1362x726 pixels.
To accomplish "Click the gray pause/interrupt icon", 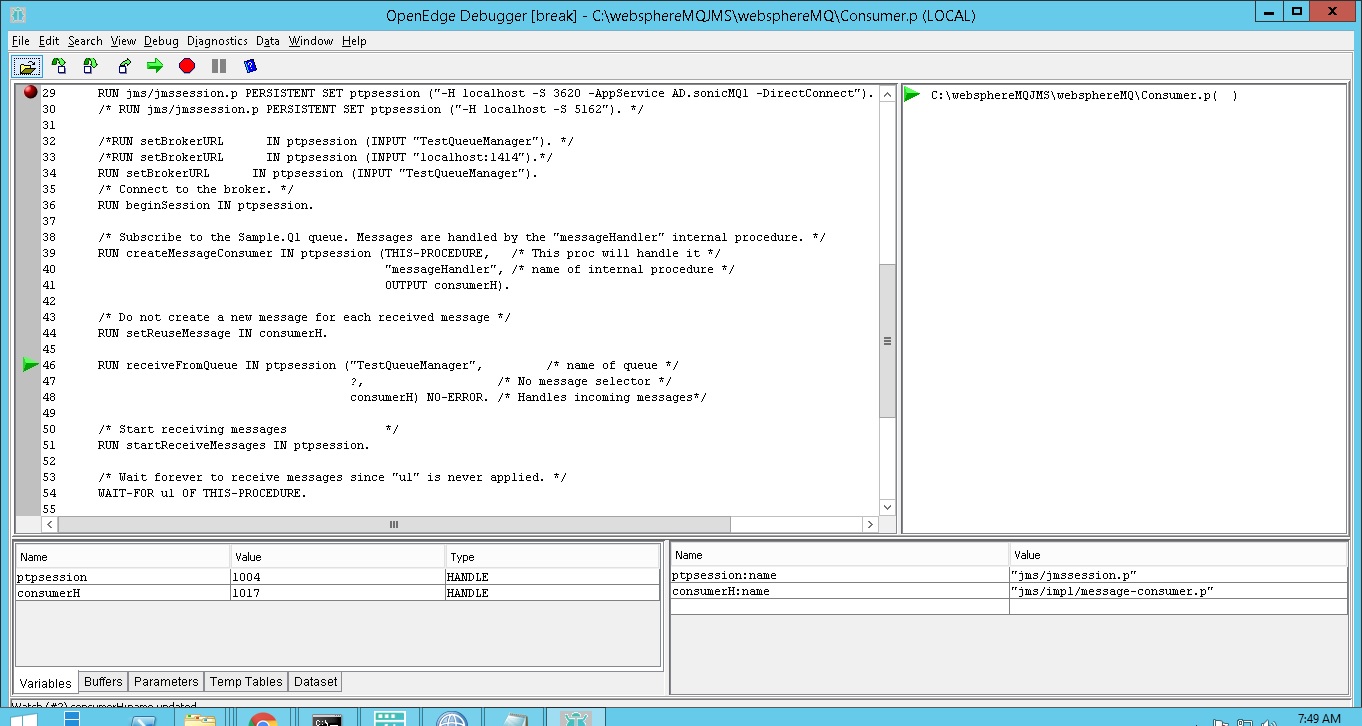I will [x=219, y=66].
